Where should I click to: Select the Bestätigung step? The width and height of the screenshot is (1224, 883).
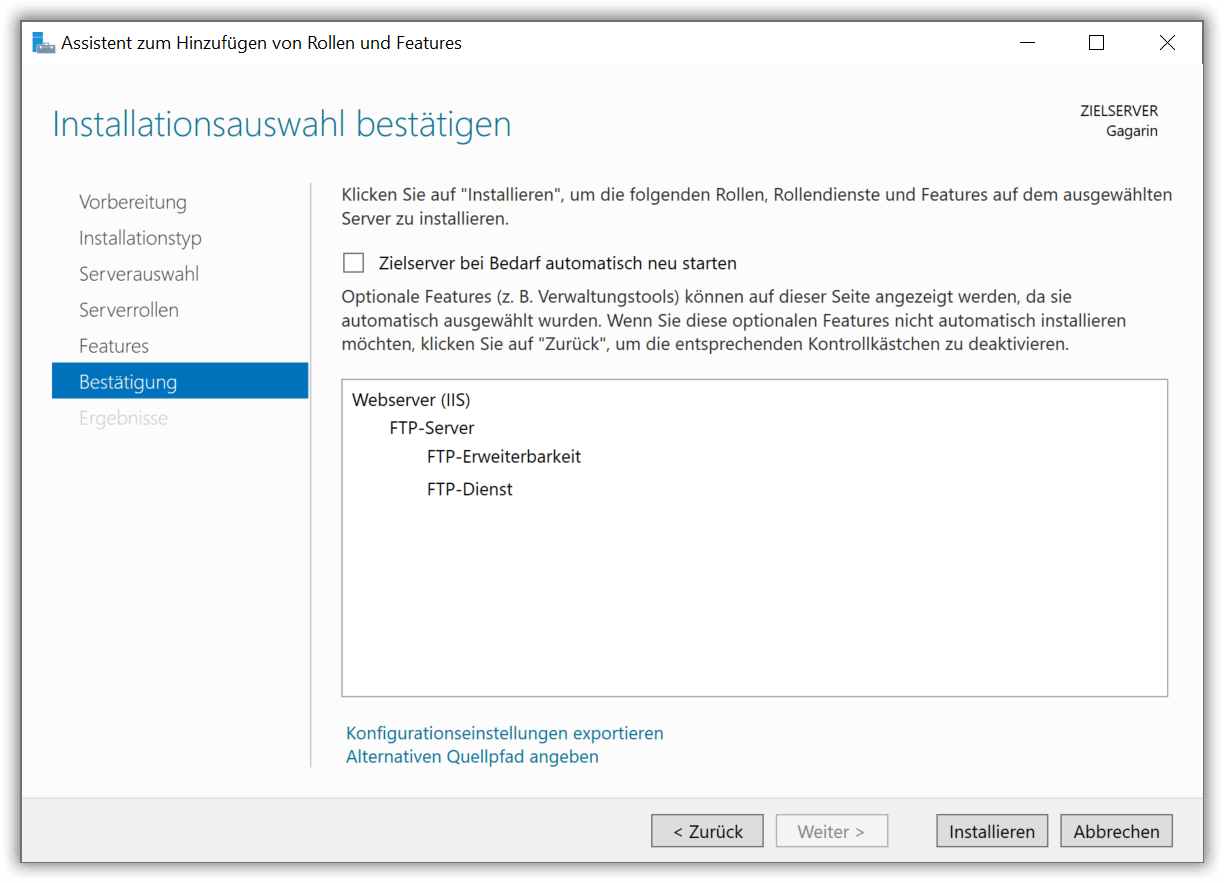pos(180,381)
